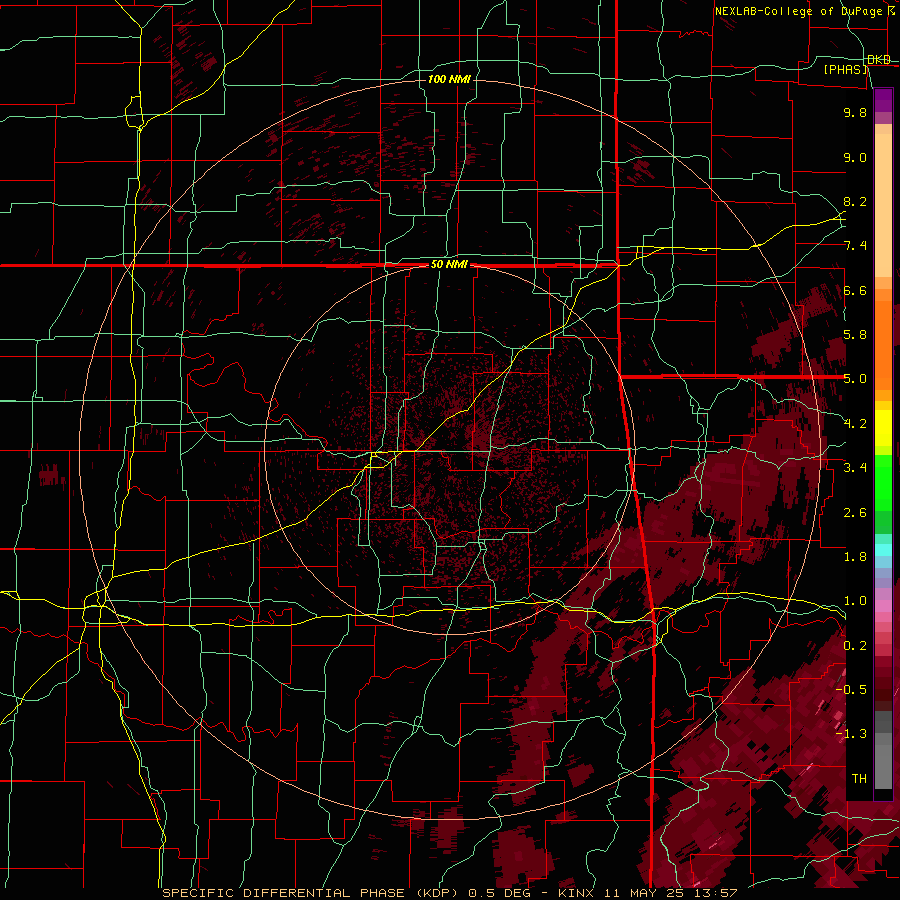Pick the yellow segment of color scale

[x=883, y=428]
